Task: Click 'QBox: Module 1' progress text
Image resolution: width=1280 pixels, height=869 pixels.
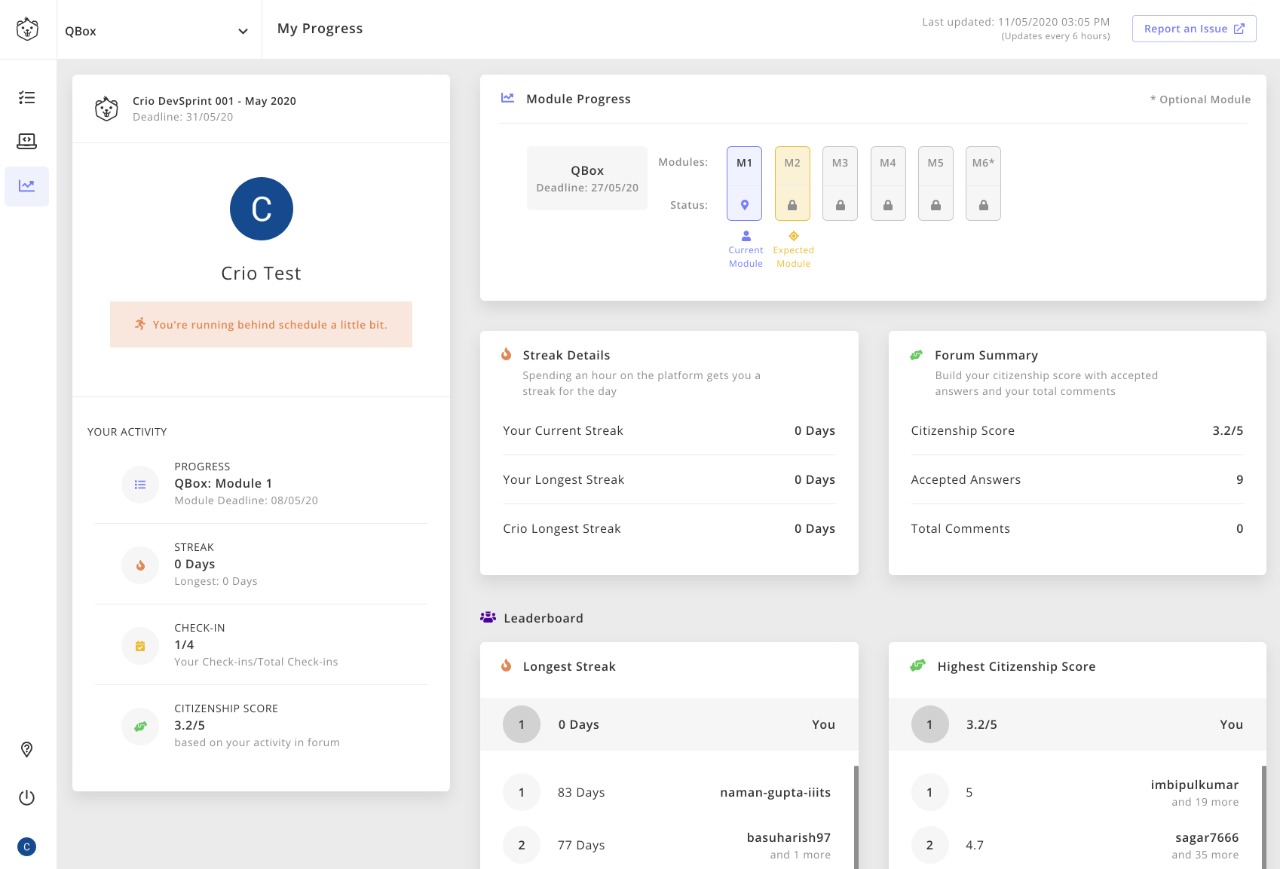Action: (x=223, y=484)
